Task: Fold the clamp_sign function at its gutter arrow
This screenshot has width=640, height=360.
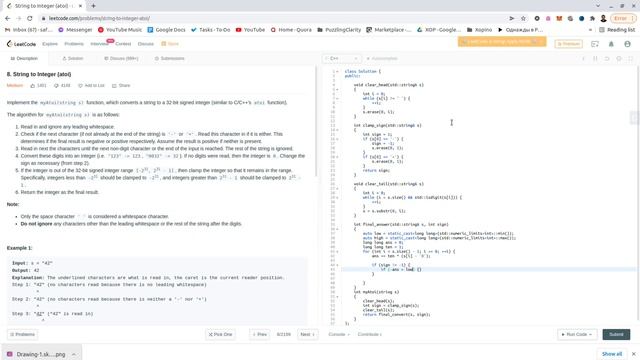Action: (337, 130)
